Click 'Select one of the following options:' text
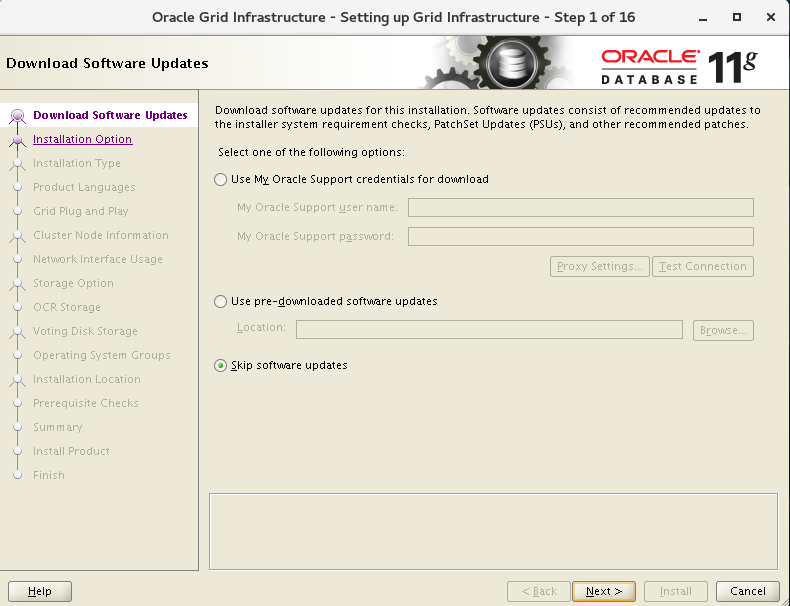The height and width of the screenshot is (606, 790). 311,152
